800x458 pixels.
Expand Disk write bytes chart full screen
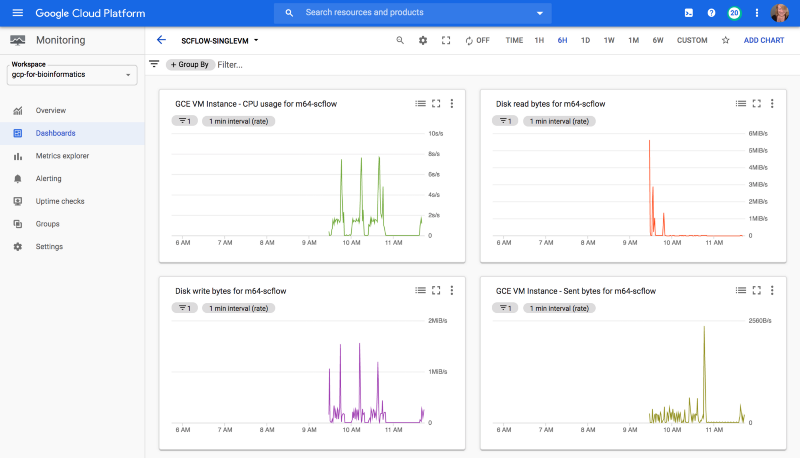coord(436,291)
